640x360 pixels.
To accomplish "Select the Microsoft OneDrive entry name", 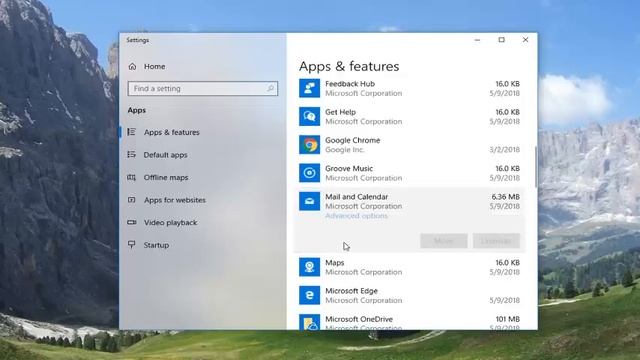I will [x=359, y=319].
